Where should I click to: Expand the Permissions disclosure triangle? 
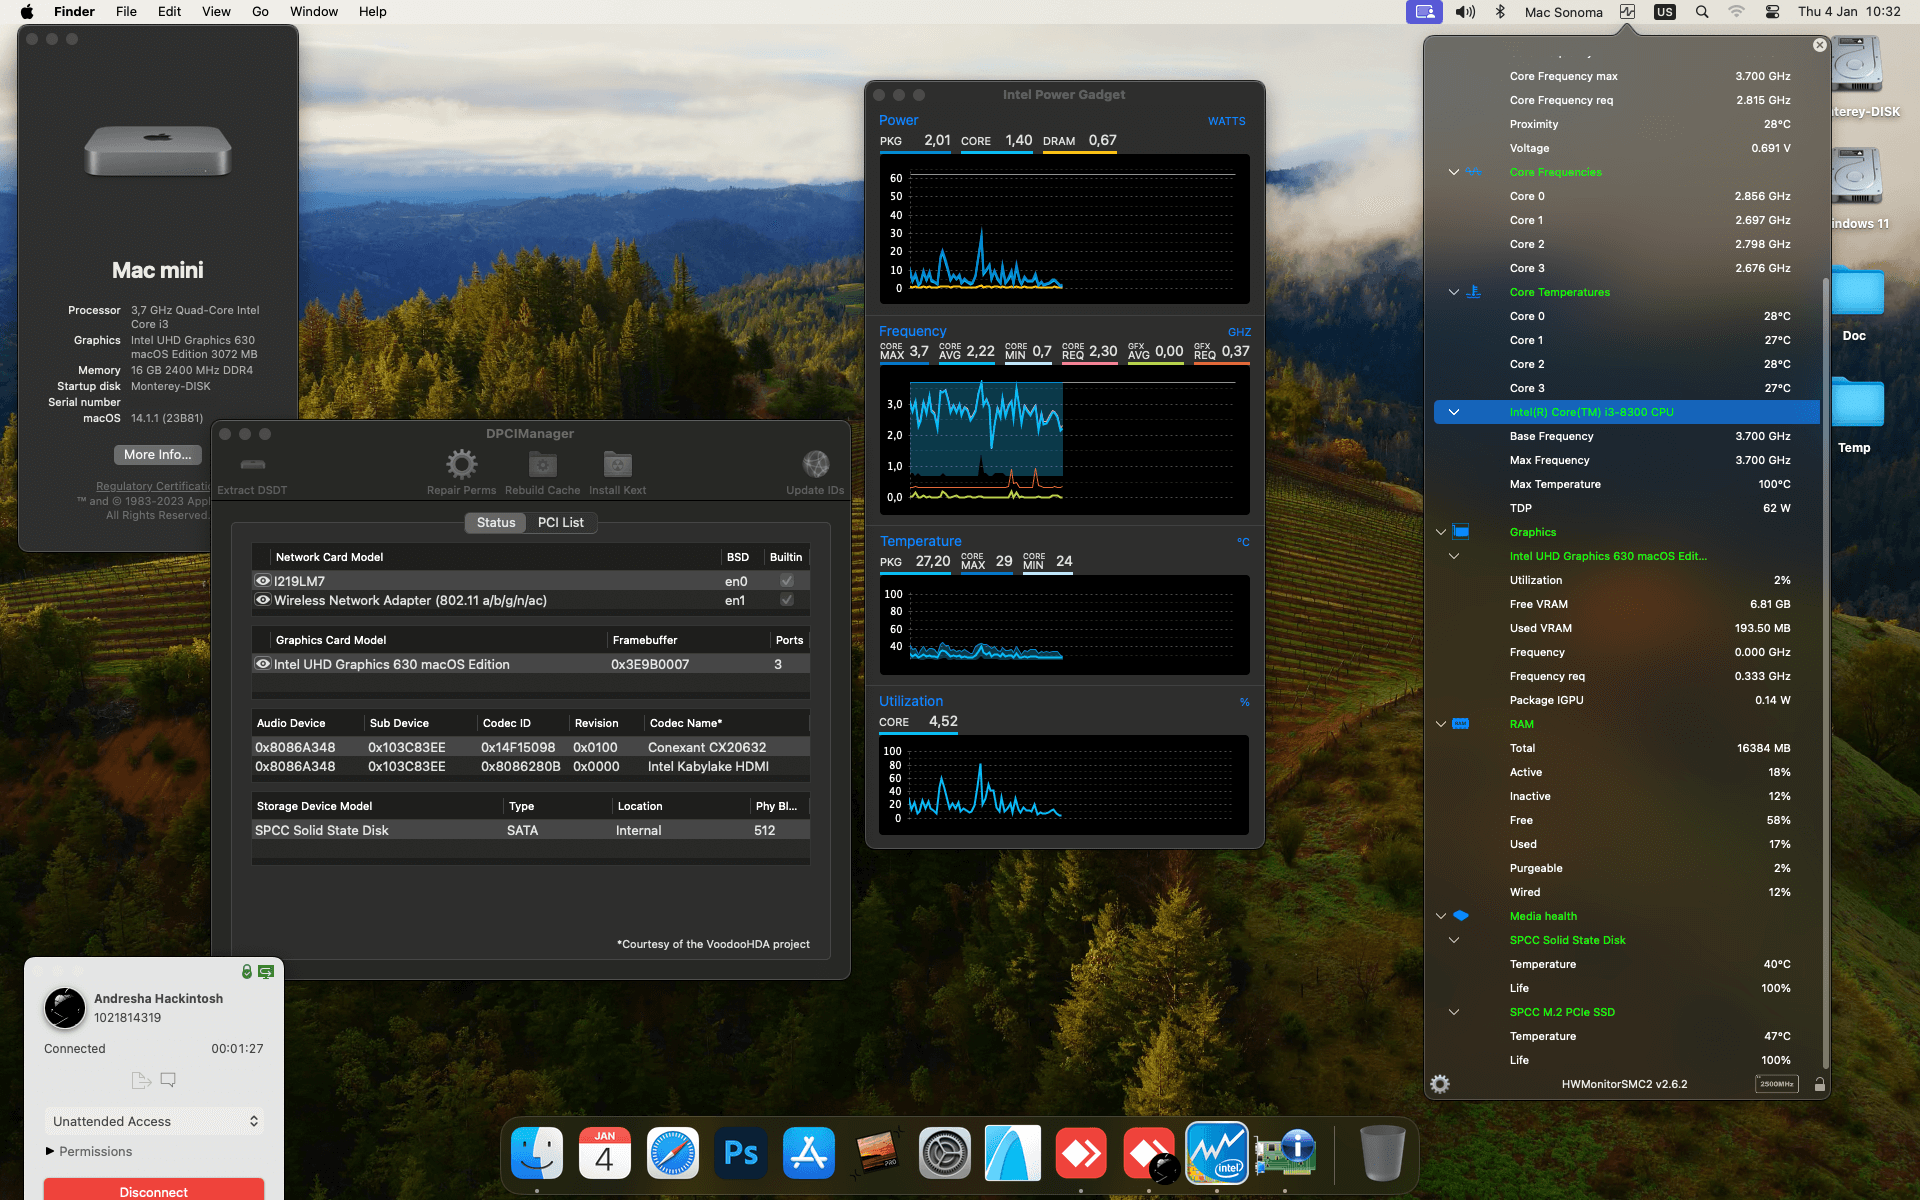click(x=50, y=1151)
